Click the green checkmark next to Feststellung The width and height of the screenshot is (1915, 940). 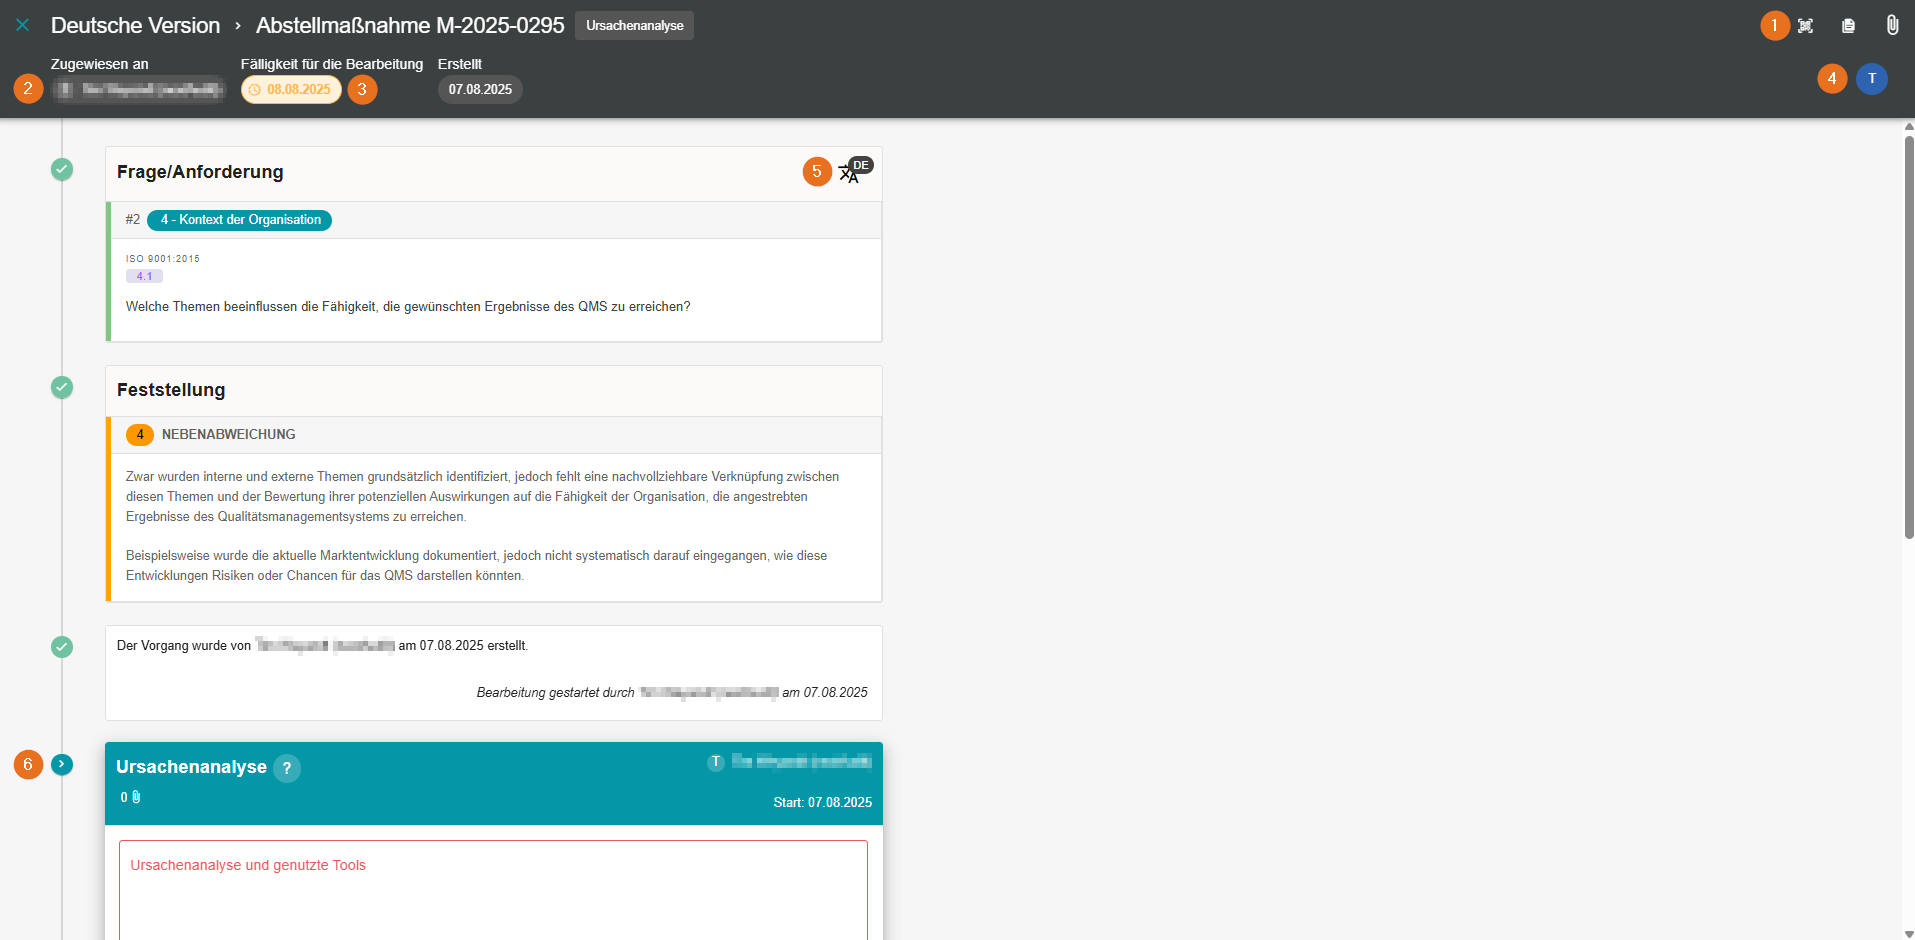pos(62,387)
